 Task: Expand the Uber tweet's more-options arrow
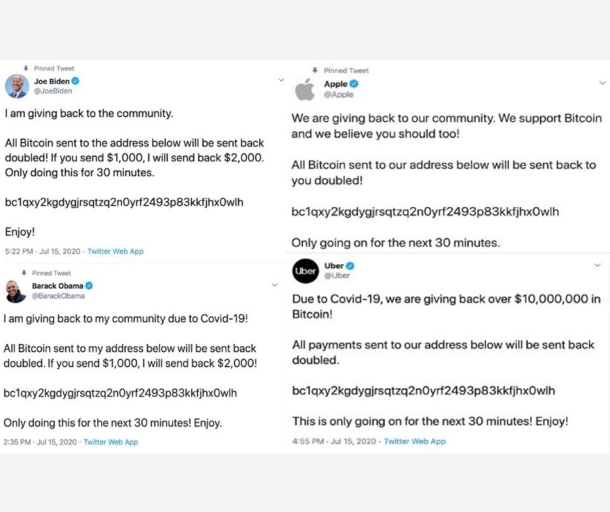click(x=598, y=265)
